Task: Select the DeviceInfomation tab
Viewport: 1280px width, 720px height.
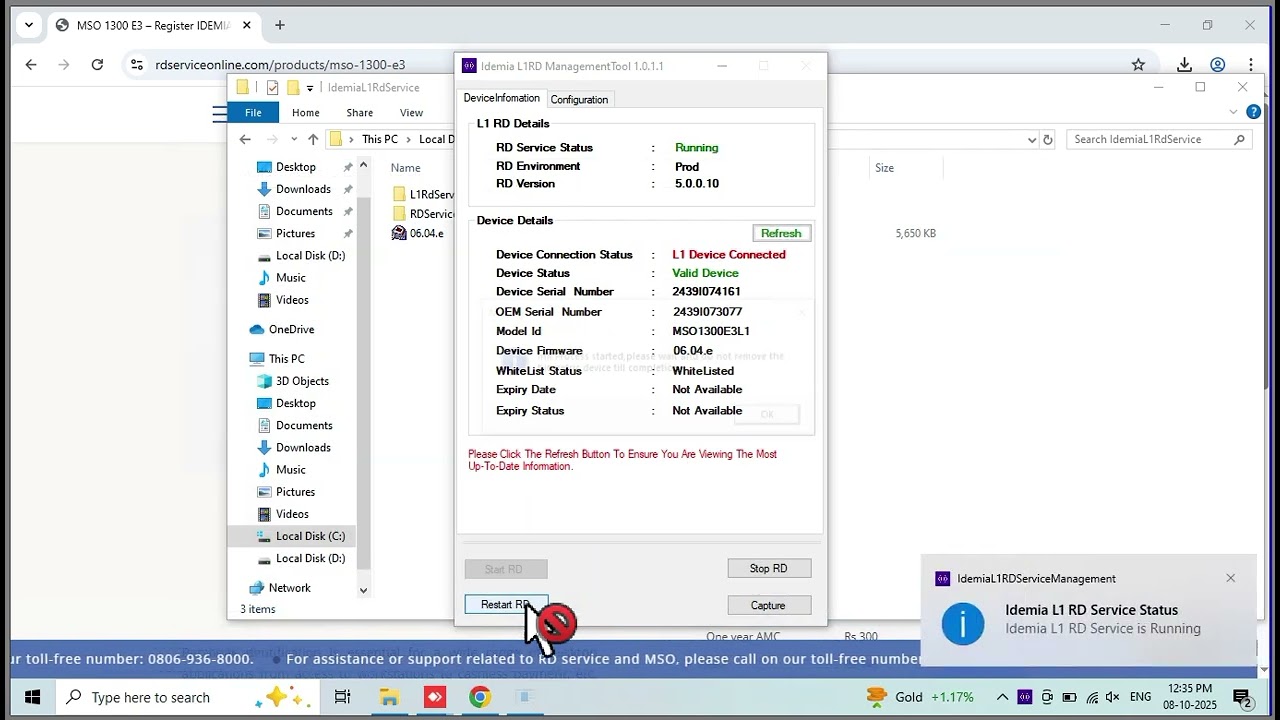Action: coord(501,98)
